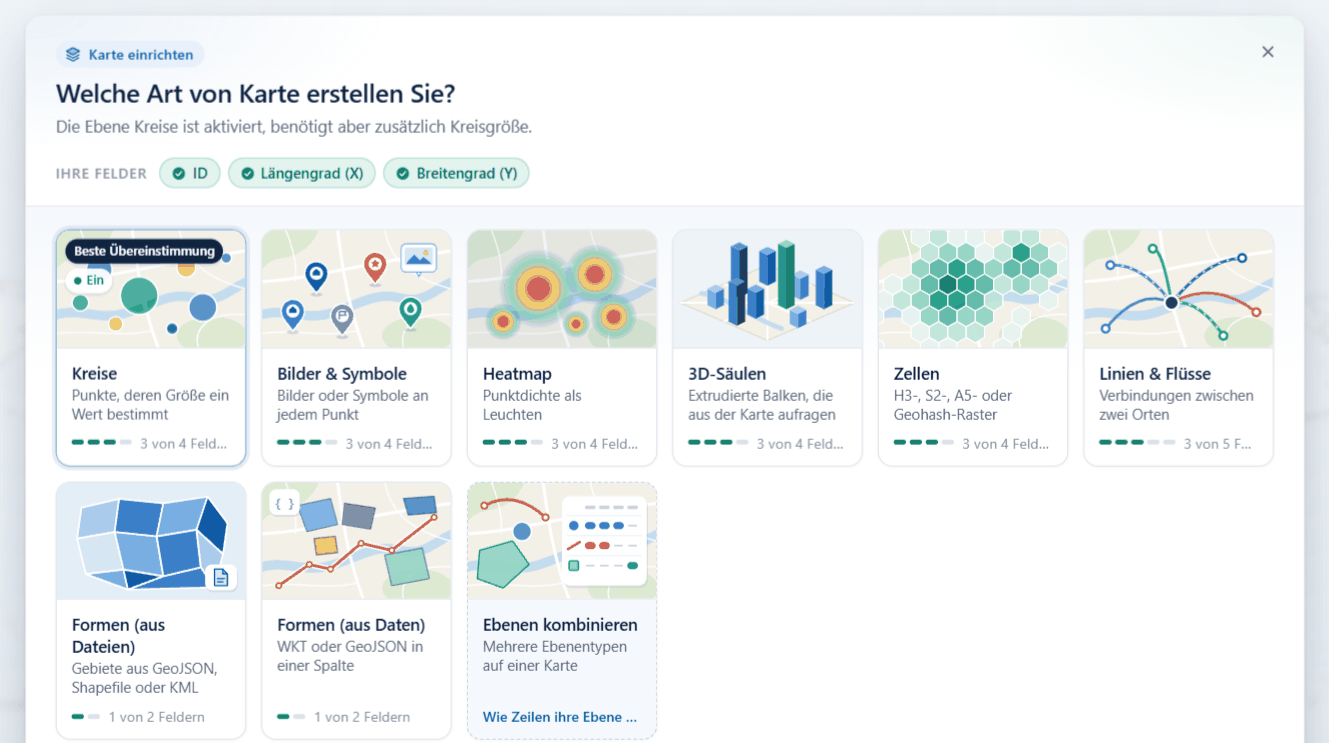Toggle the Breitengrad (Y) field chip
Screen dimensions: 1329x743
coord(456,173)
